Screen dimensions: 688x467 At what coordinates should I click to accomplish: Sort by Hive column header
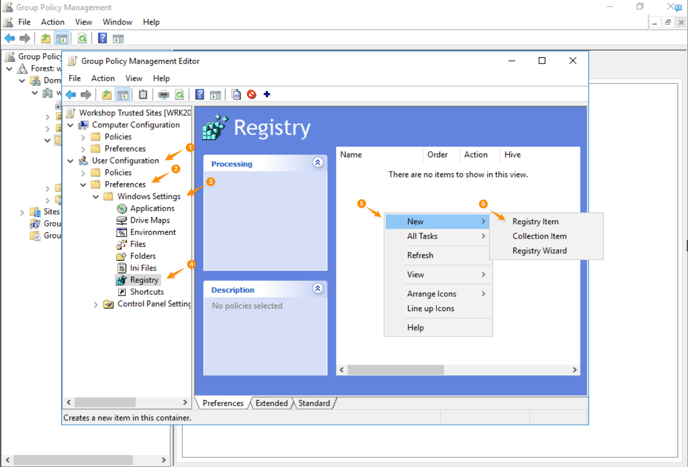pos(540,155)
